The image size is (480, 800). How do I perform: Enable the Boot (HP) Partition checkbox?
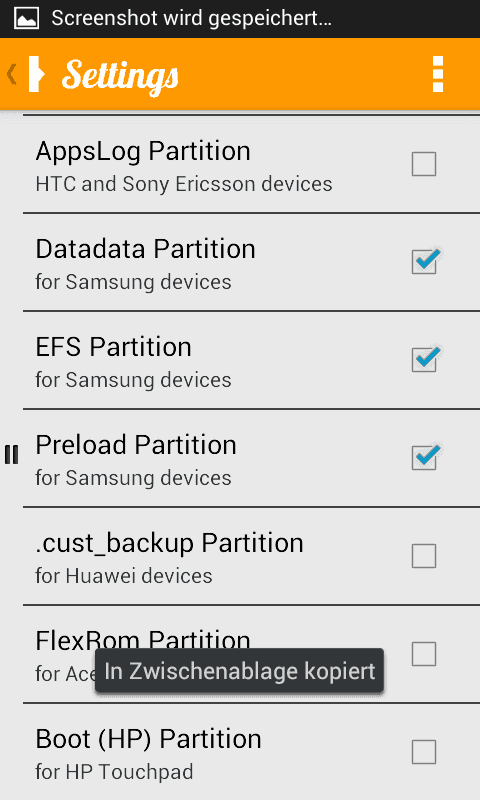click(x=424, y=752)
